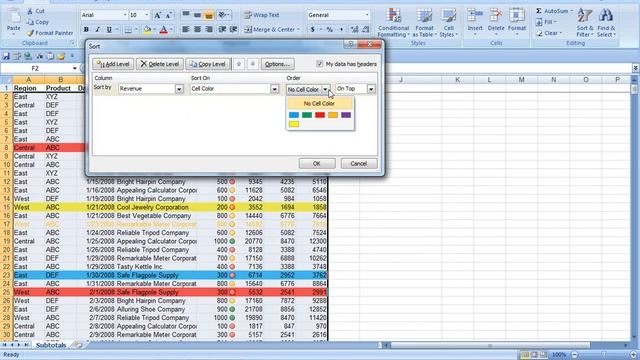Open the Insert cells menu
This screenshot has width=640, height=360.
(x=475, y=23)
